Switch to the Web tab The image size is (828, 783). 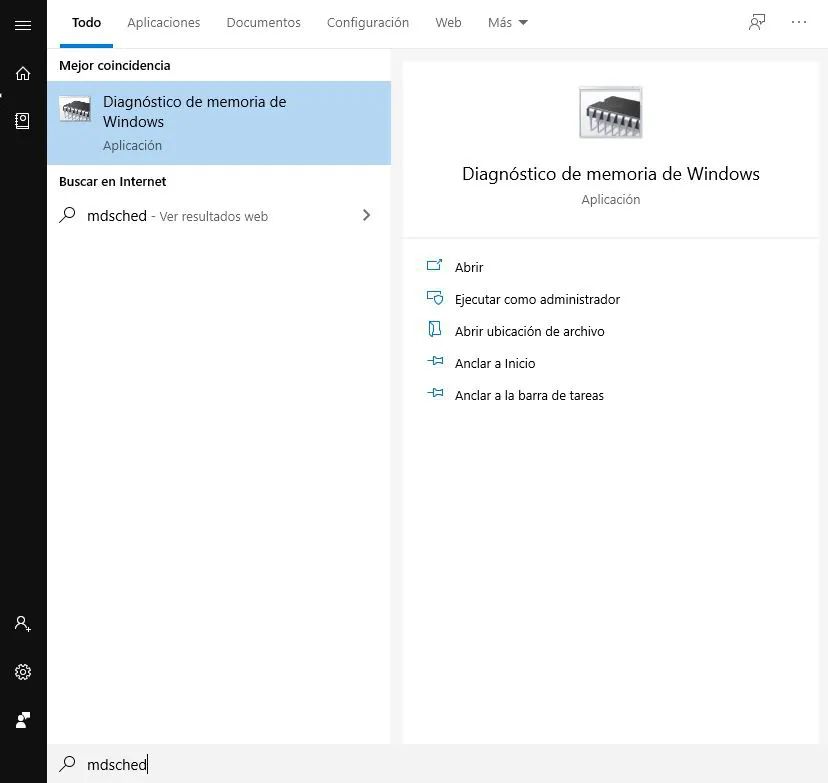pyautogui.click(x=448, y=23)
